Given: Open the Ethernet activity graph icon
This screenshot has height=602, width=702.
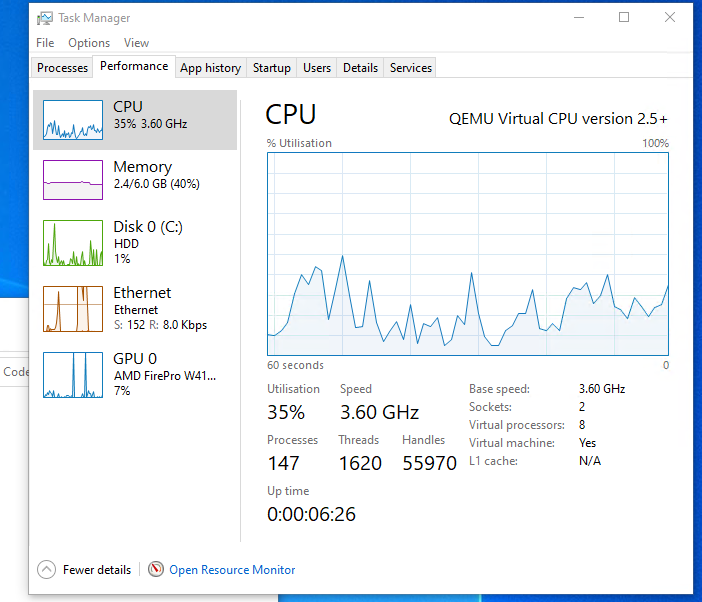Looking at the screenshot, I should pos(73,309).
